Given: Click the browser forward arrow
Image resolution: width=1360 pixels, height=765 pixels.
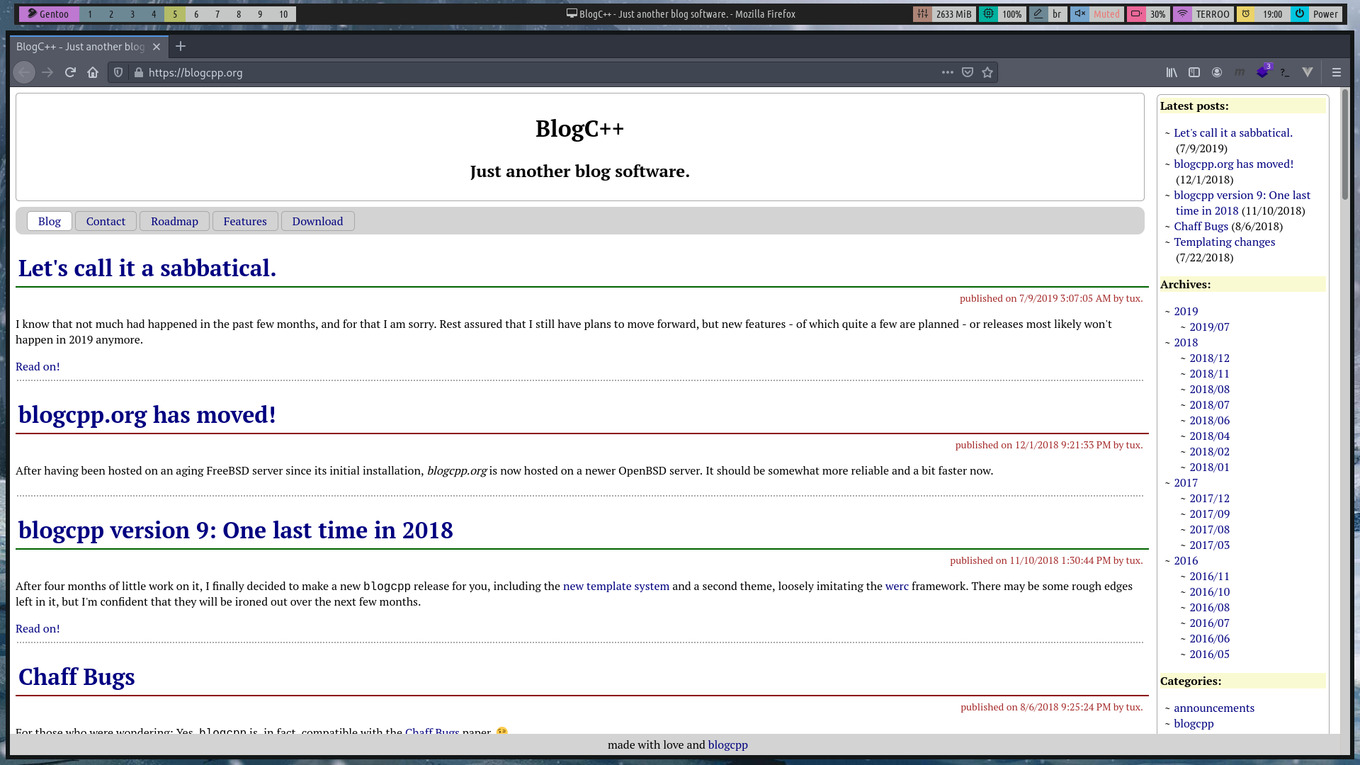Looking at the screenshot, I should [x=47, y=72].
